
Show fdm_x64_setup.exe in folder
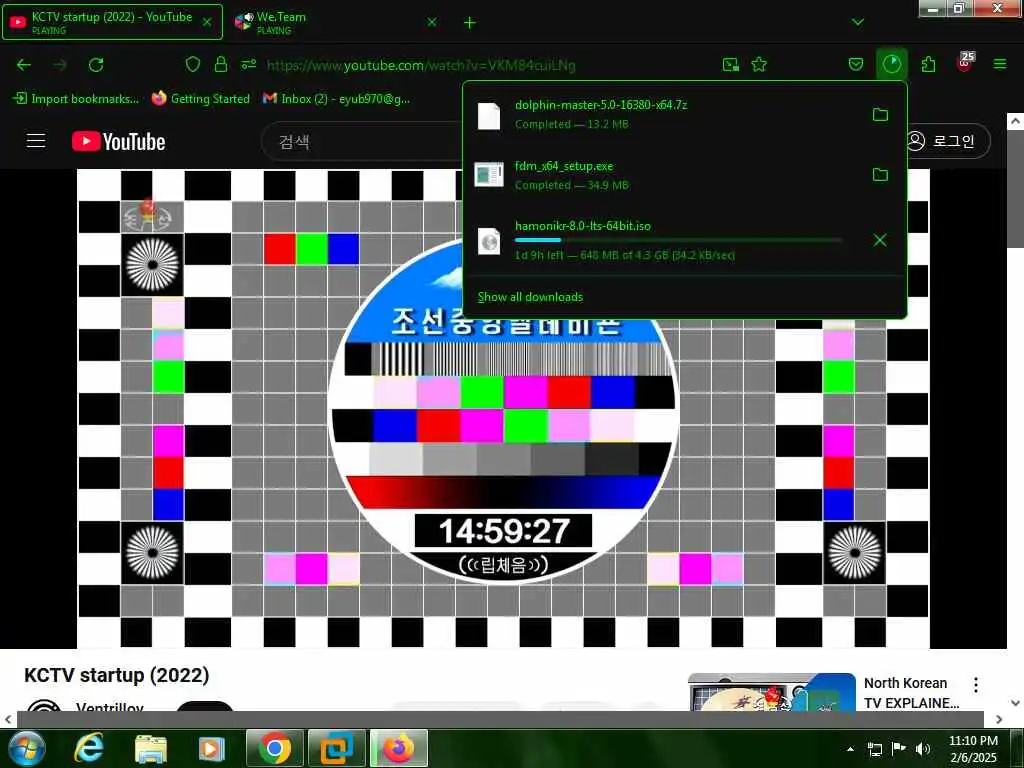coord(880,174)
